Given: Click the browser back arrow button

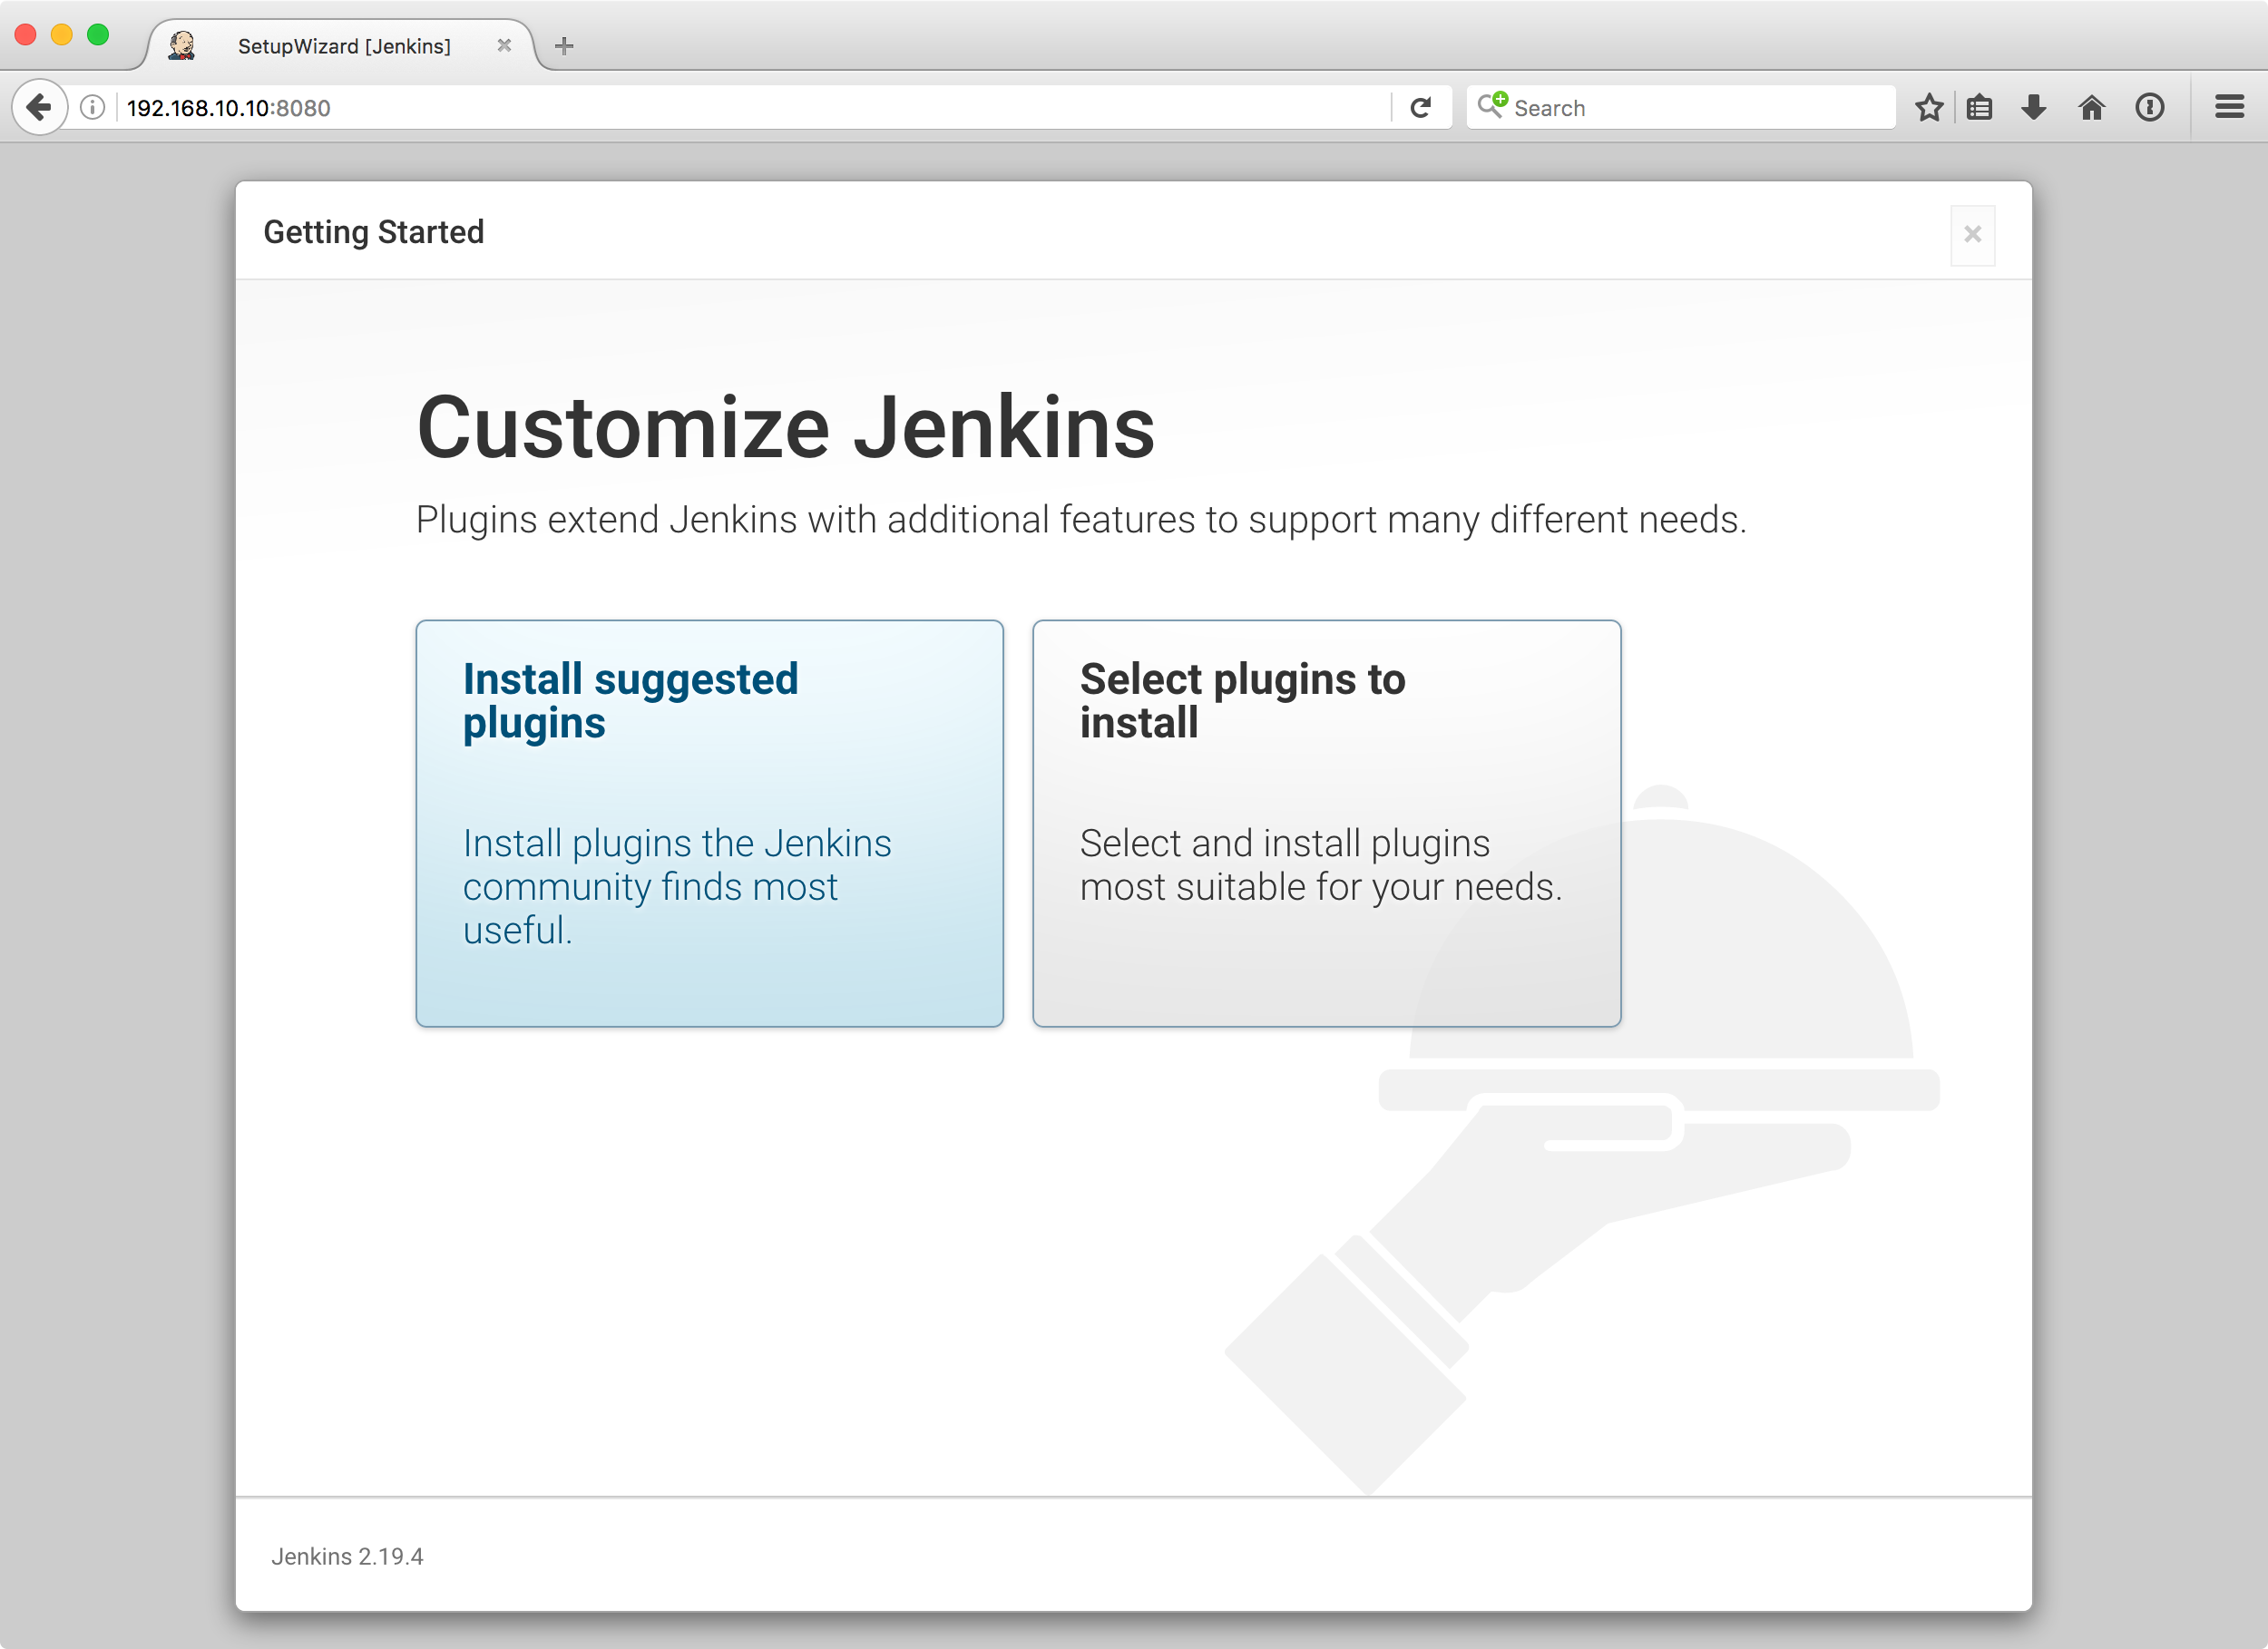Looking at the screenshot, I should pos(39,107).
